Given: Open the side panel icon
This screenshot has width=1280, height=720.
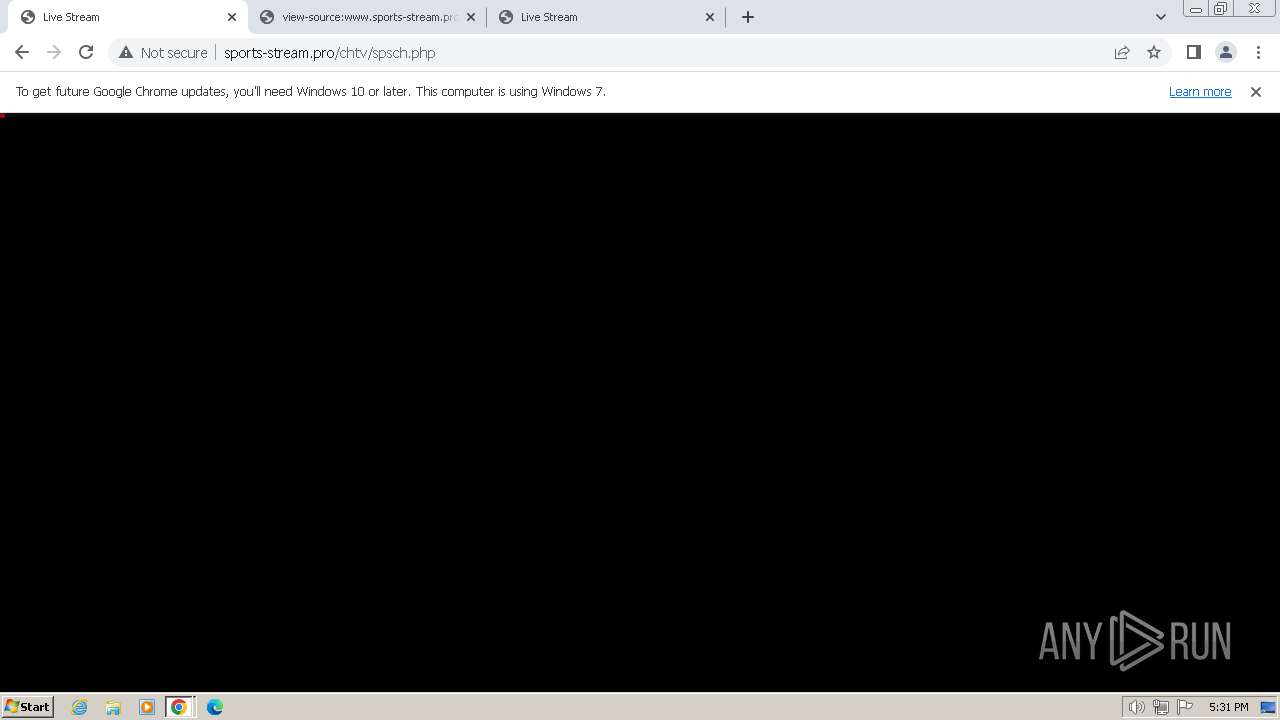Looking at the screenshot, I should click(x=1193, y=52).
